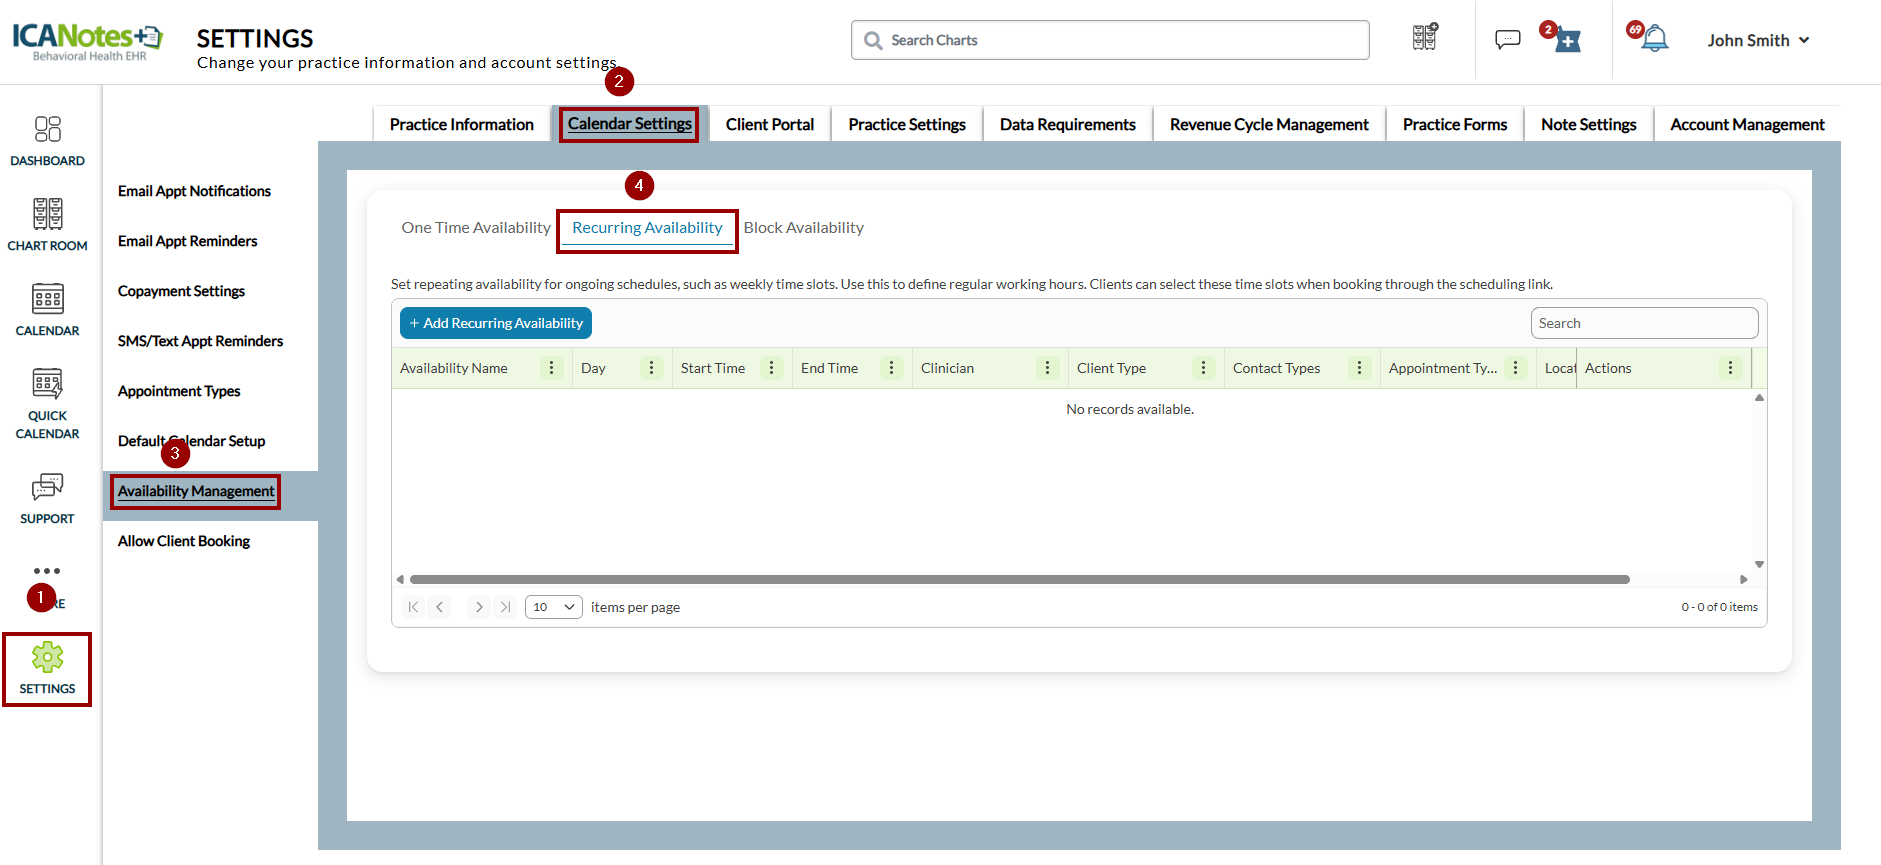Open the Support sidebar icon
Screen dimensions: 1881x865
47,487
